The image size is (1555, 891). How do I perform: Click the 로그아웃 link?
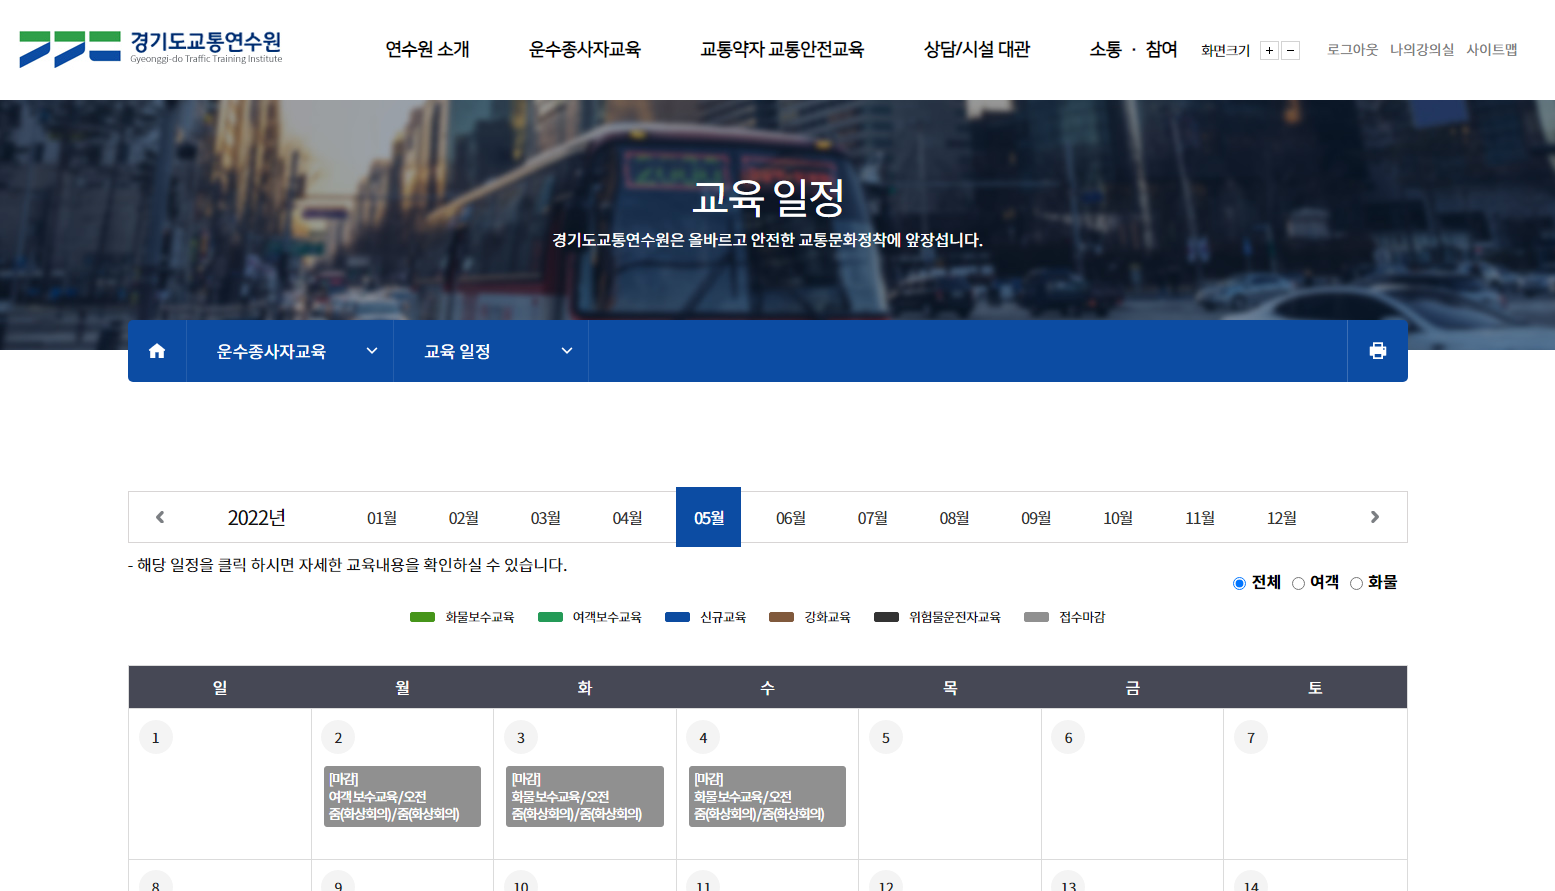tap(1351, 49)
